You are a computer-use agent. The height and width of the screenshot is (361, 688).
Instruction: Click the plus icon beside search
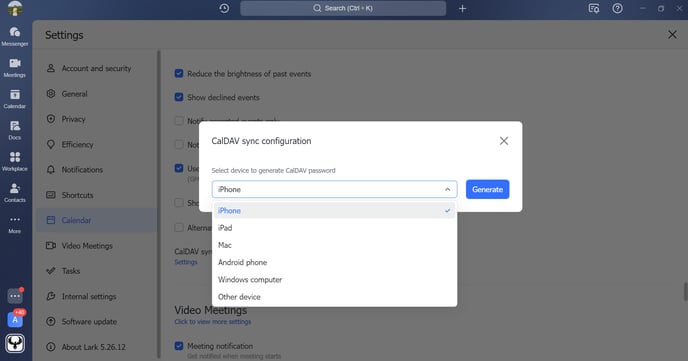click(462, 8)
